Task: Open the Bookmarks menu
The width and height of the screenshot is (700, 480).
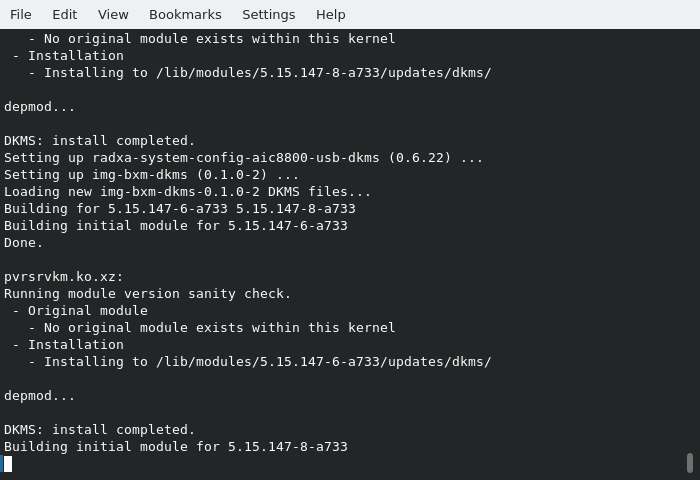Action: click(185, 15)
